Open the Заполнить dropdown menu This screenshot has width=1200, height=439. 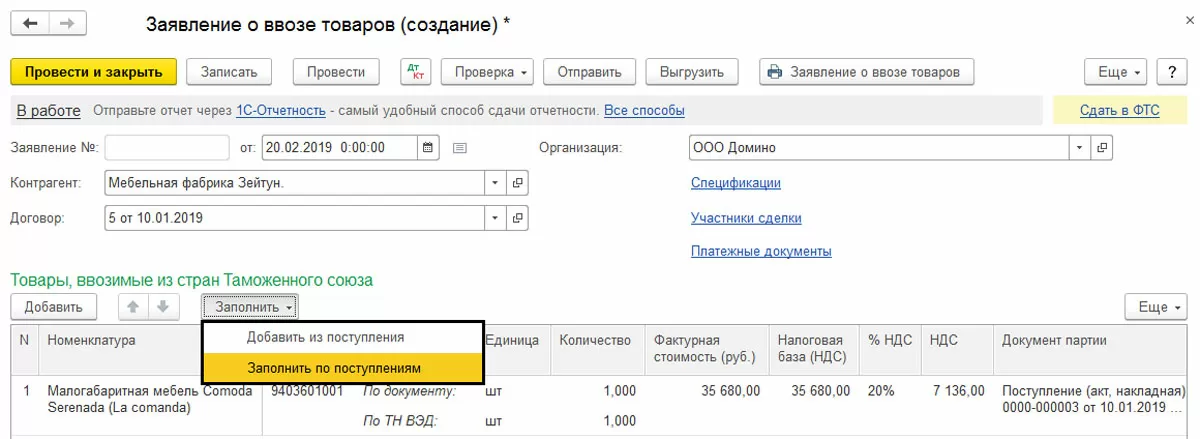[x=250, y=307]
